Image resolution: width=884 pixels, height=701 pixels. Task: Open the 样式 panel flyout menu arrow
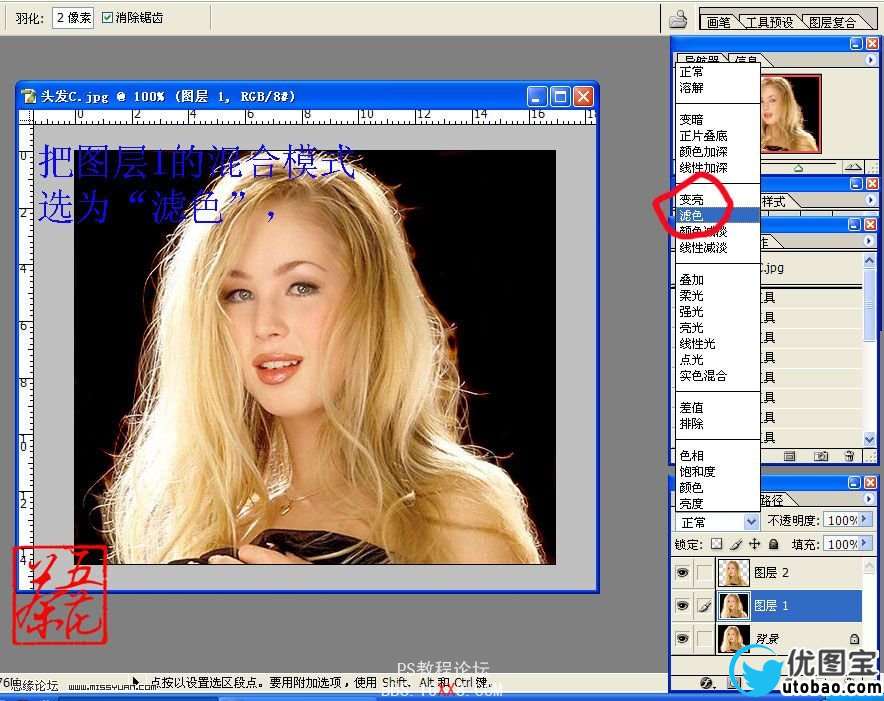coord(870,200)
